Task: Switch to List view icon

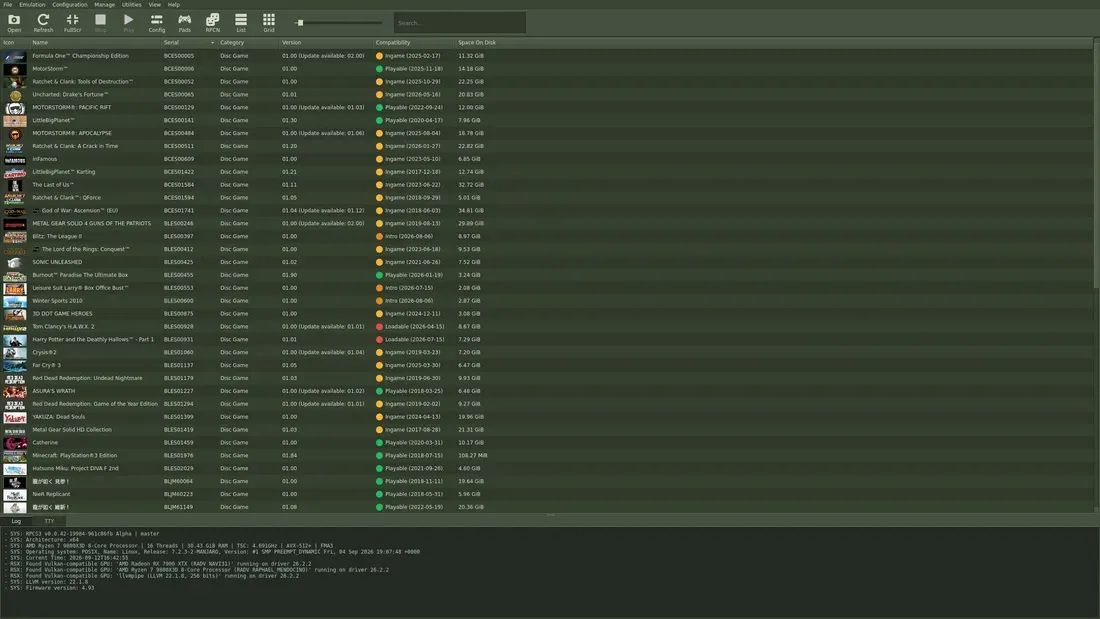Action: [x=241, y=22]
